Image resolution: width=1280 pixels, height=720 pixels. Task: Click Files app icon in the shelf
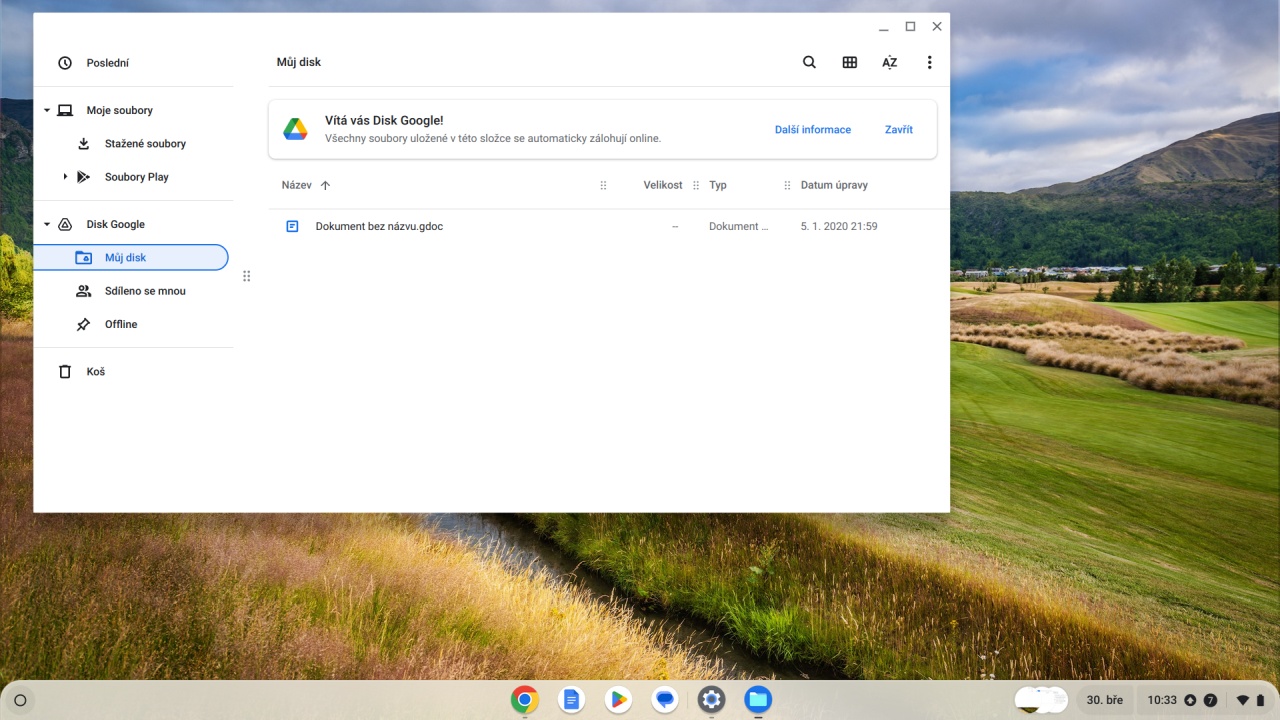click(758, 699)
